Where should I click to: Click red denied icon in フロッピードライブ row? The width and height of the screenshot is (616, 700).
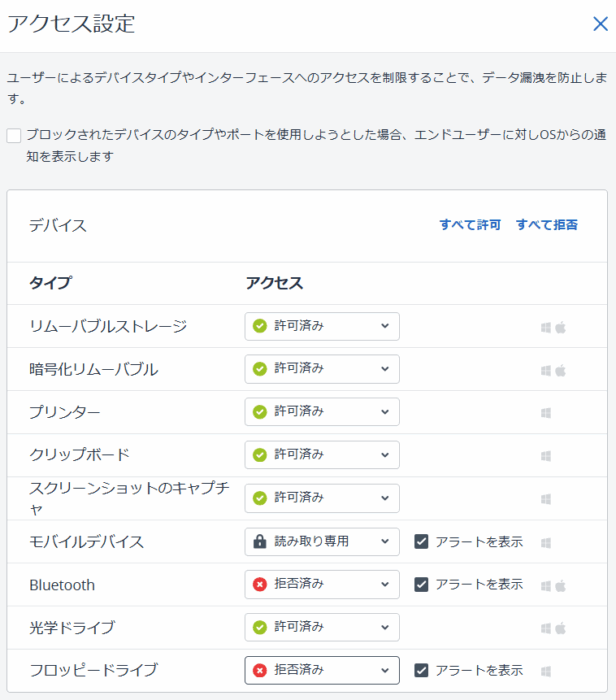pos(260,670)
